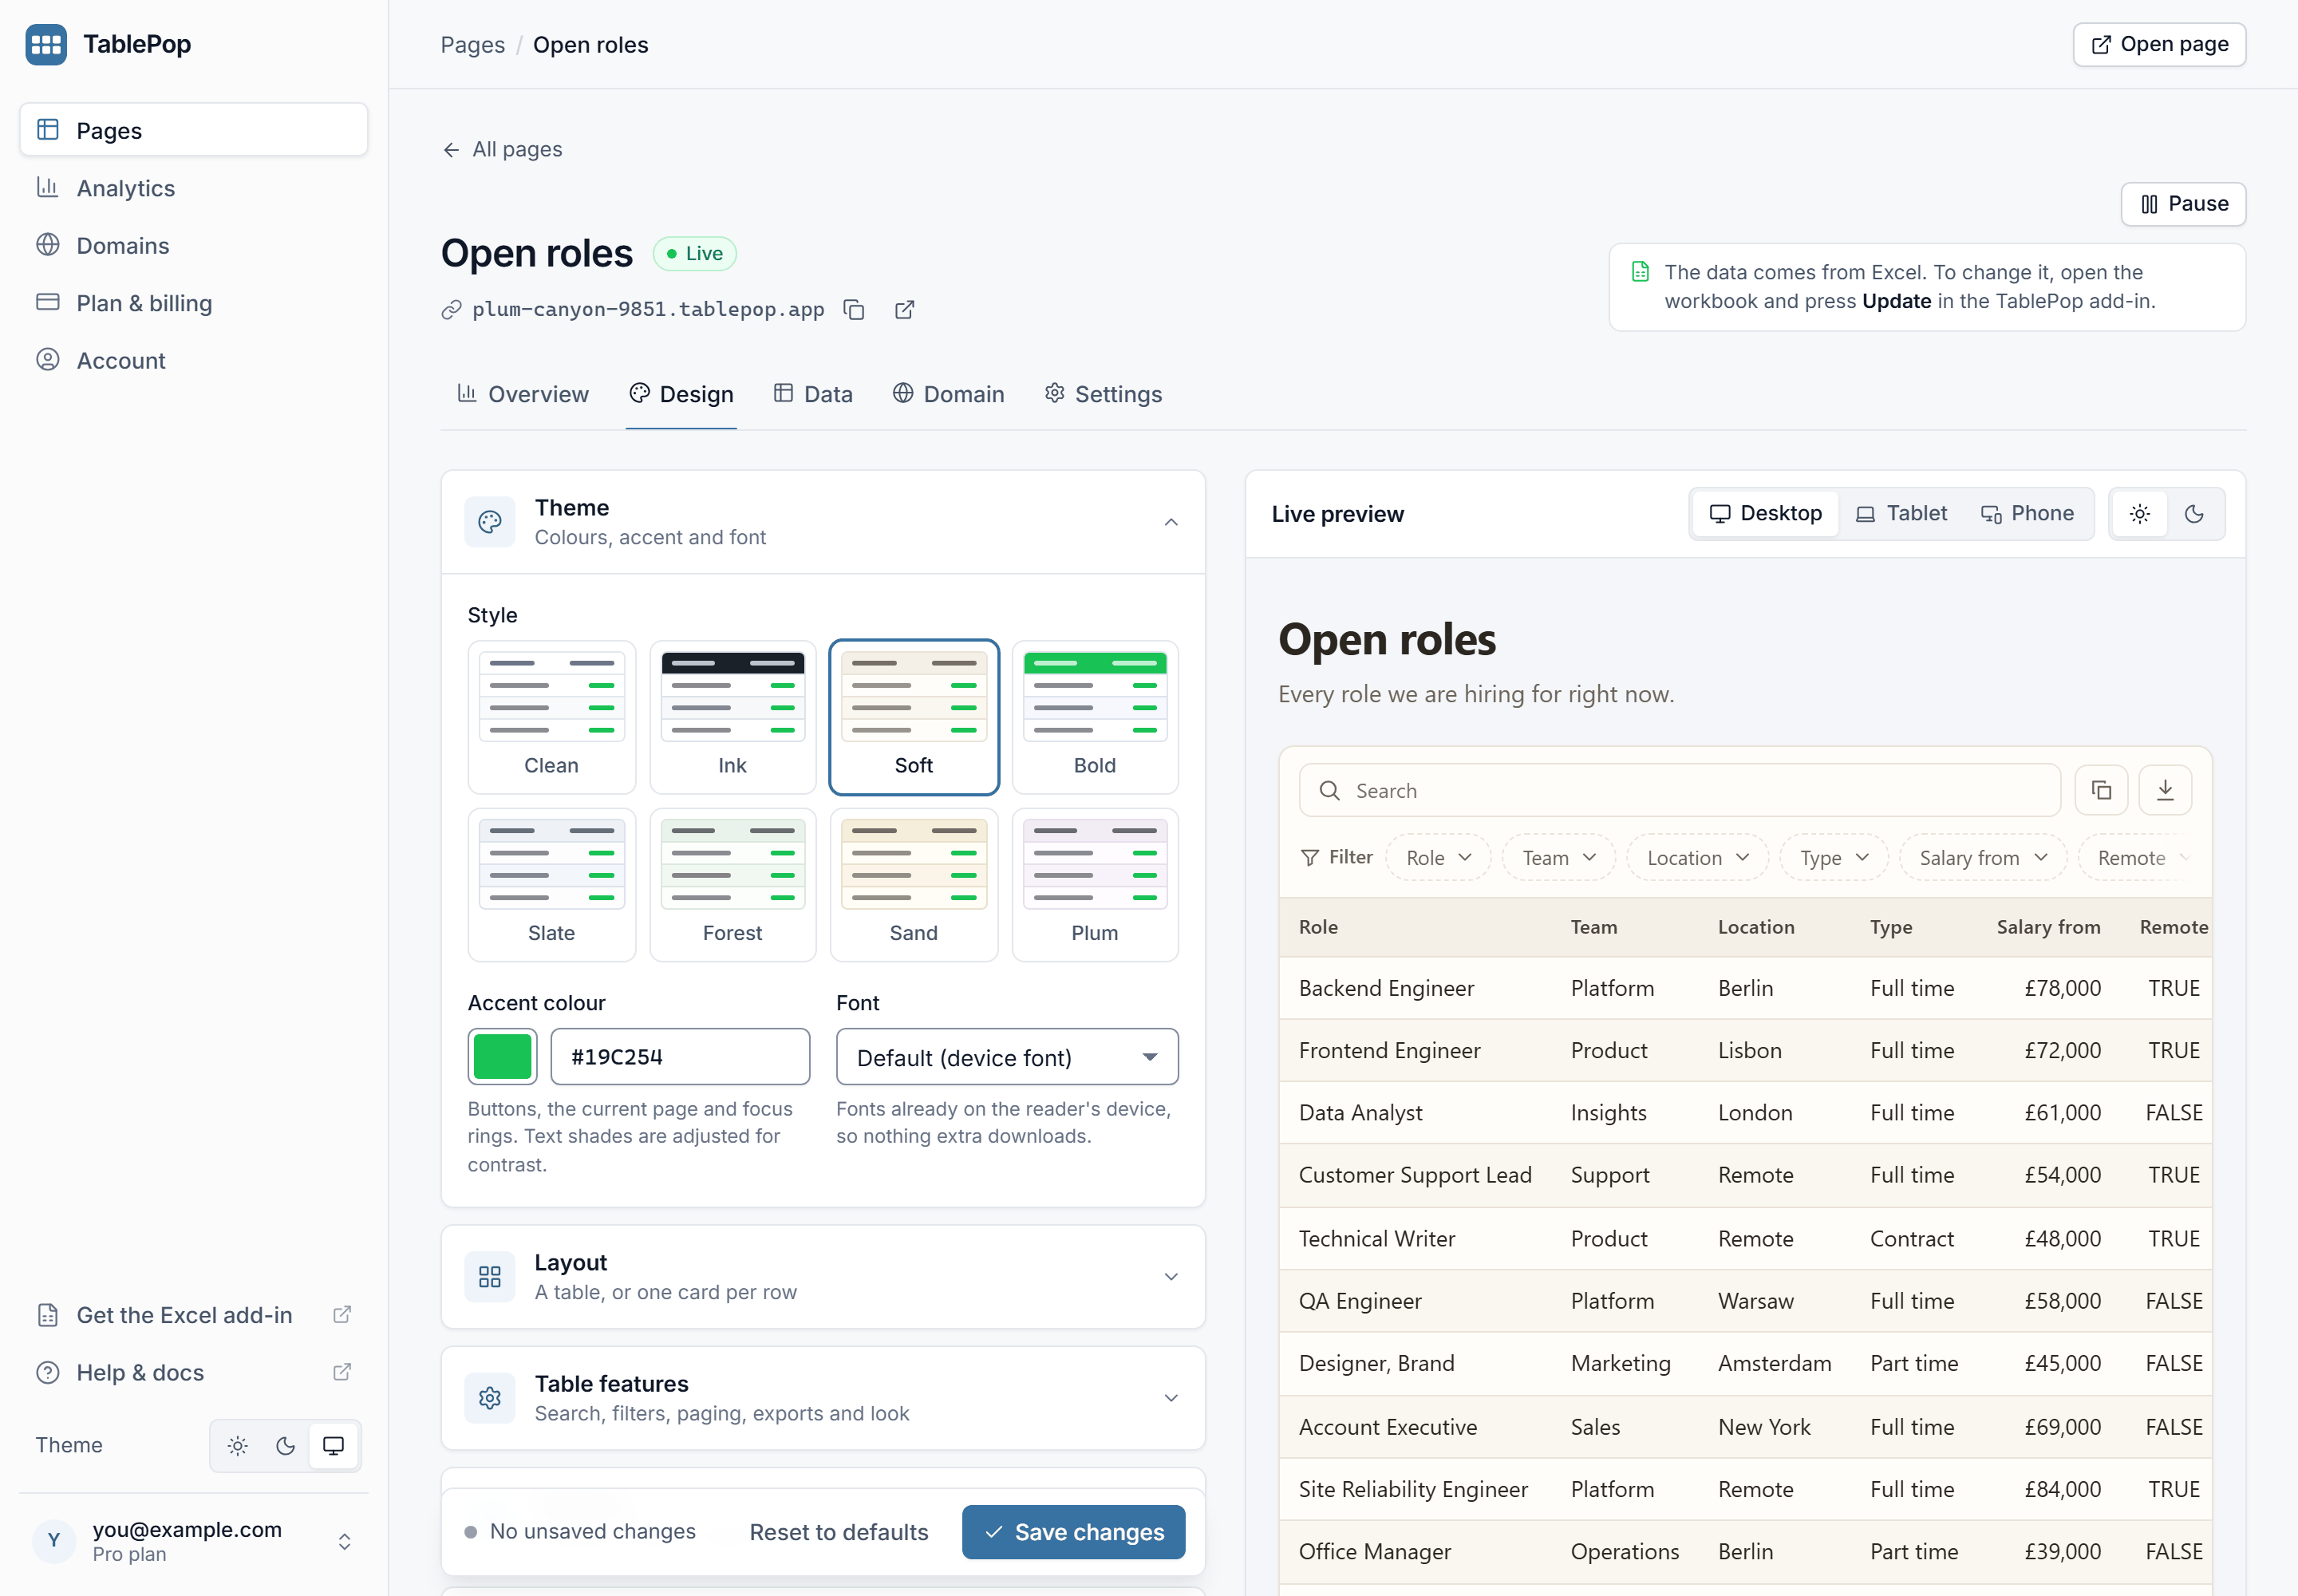The height and width of the screenshot is (1596, 2298).
Task: Switch to the Domain tab
Action: tap(948, 394)
